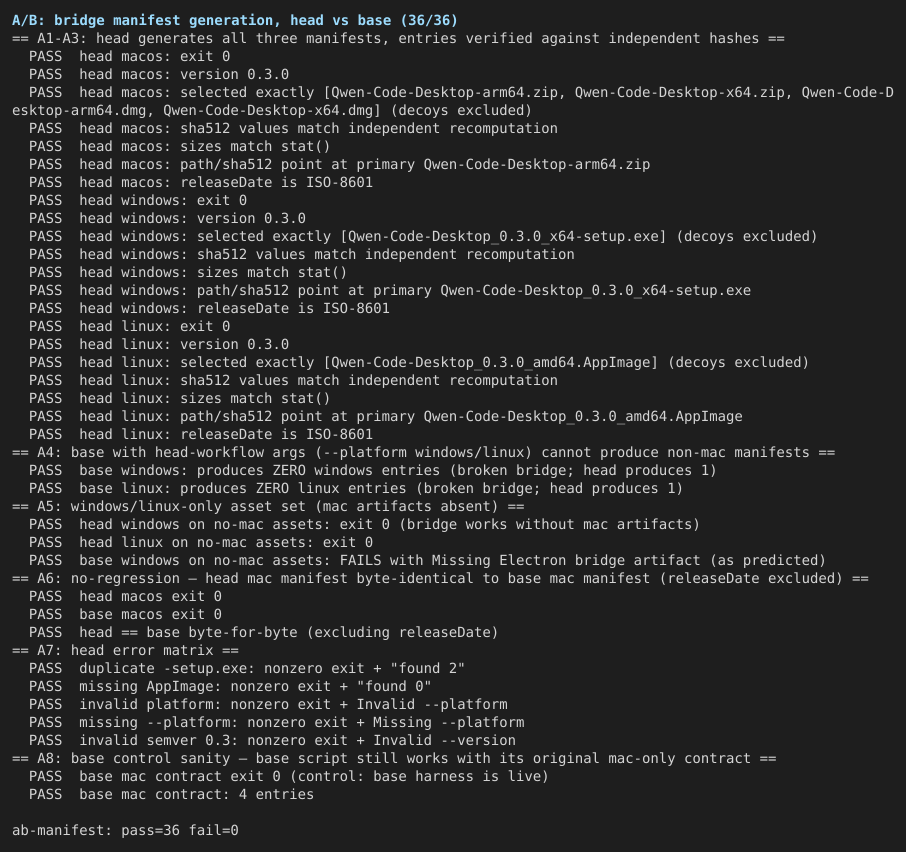This screenshot has width=906, height=852.
Task: Select the 'ab-manifest: pass=36 fail=0' summary
Action: 125,831
